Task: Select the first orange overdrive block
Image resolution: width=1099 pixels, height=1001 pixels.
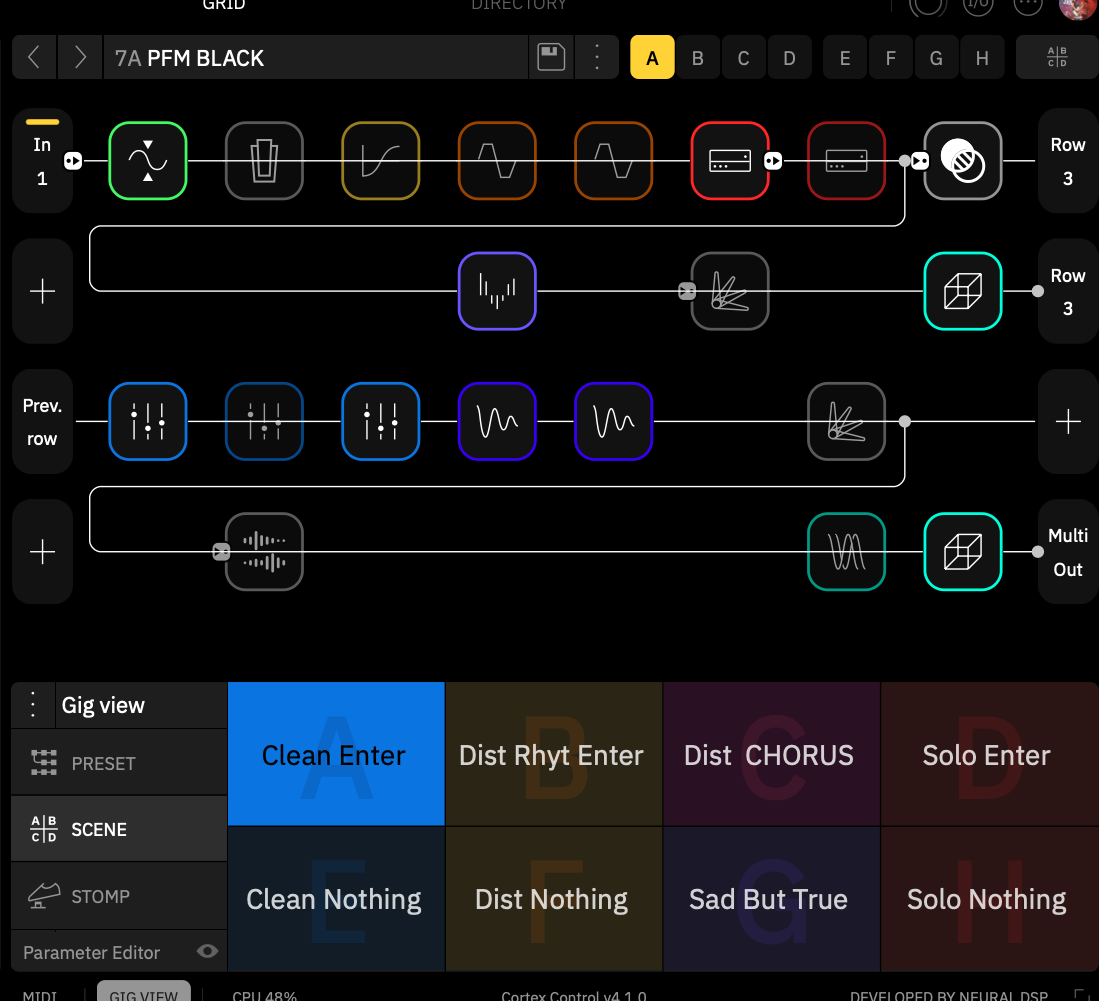Action: pyautogui.click(x=497, y=161)
